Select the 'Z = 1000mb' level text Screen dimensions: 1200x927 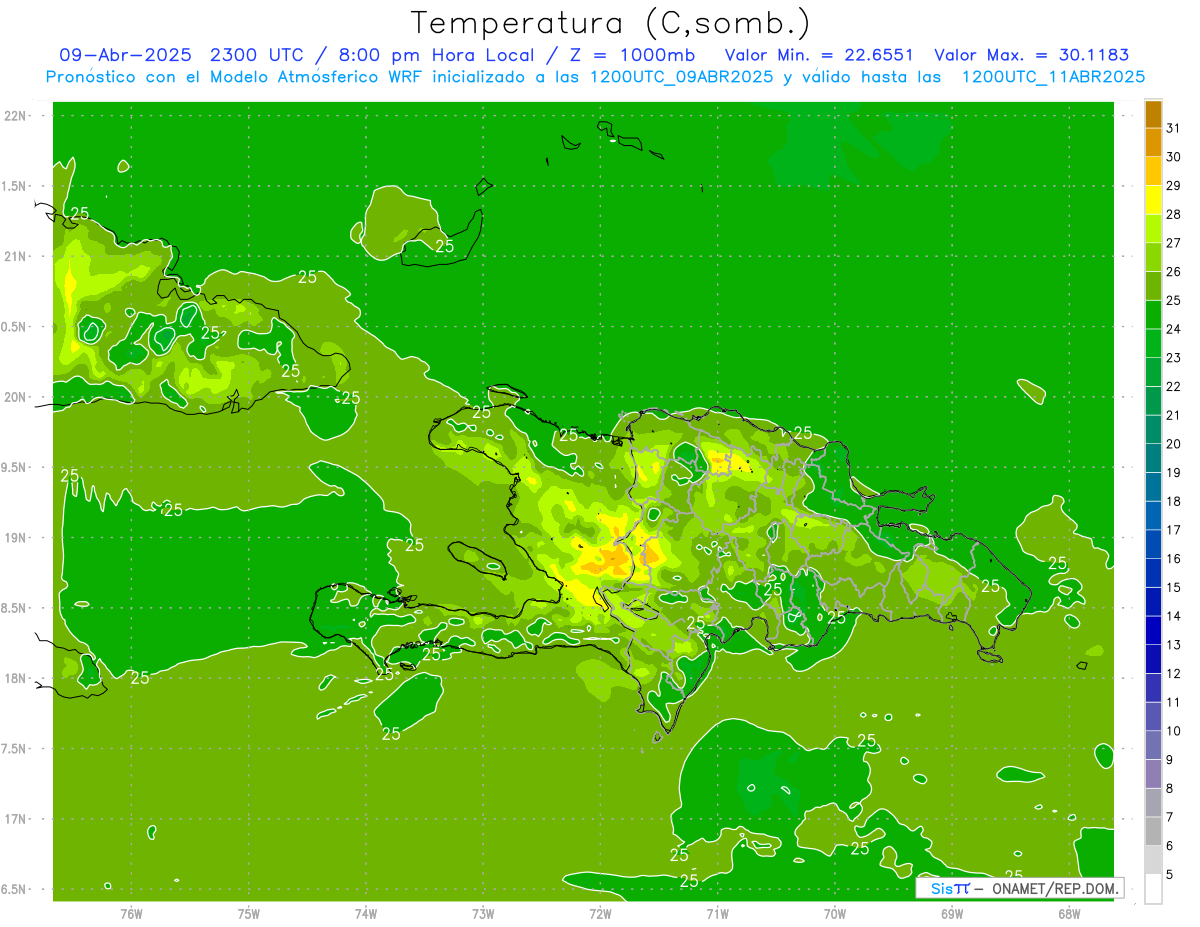pos(632,55)
